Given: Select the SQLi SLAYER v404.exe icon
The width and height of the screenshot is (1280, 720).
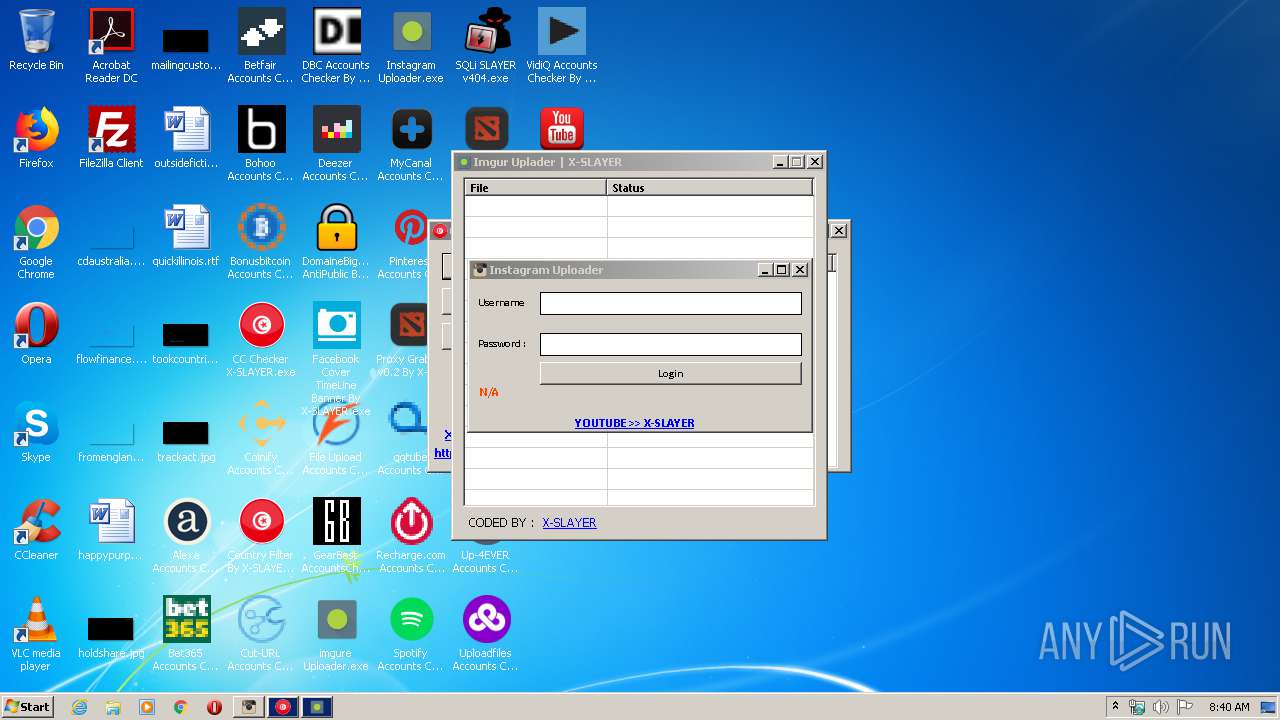Looking at the screenshot, I should point(486,46).
